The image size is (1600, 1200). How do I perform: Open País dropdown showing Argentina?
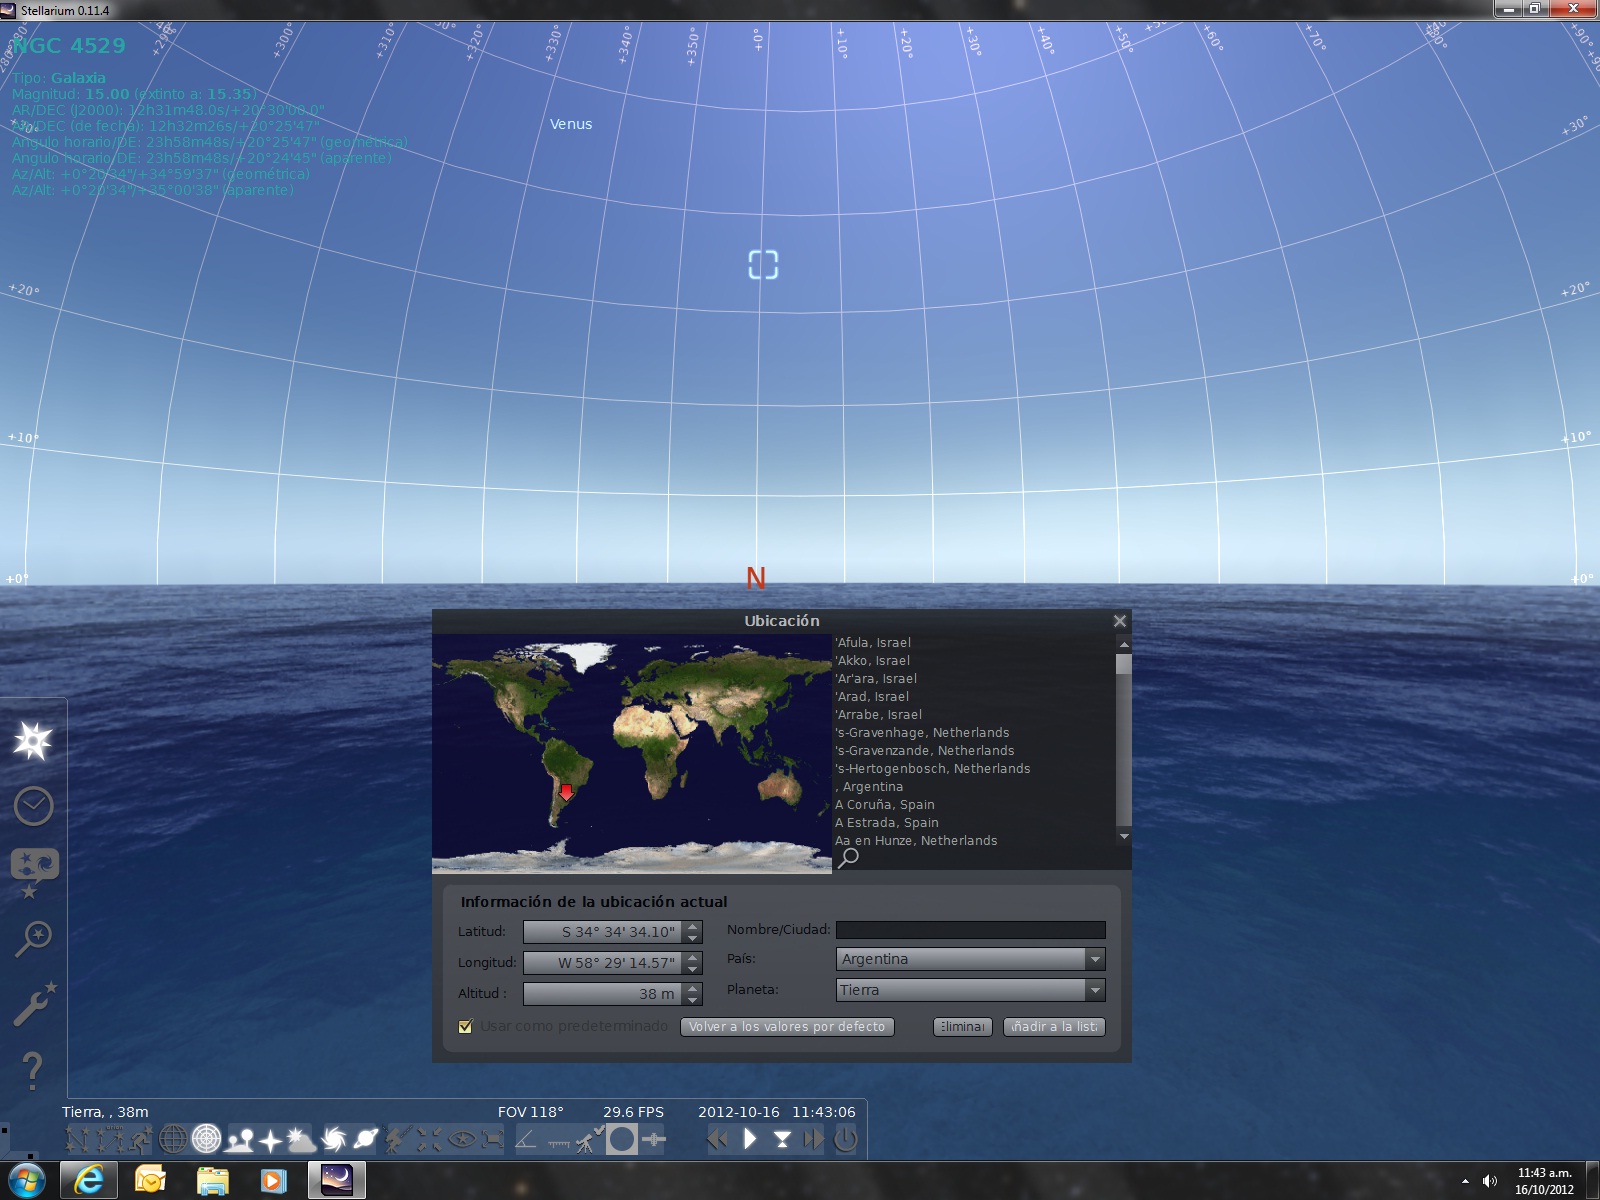pos(970,959)
